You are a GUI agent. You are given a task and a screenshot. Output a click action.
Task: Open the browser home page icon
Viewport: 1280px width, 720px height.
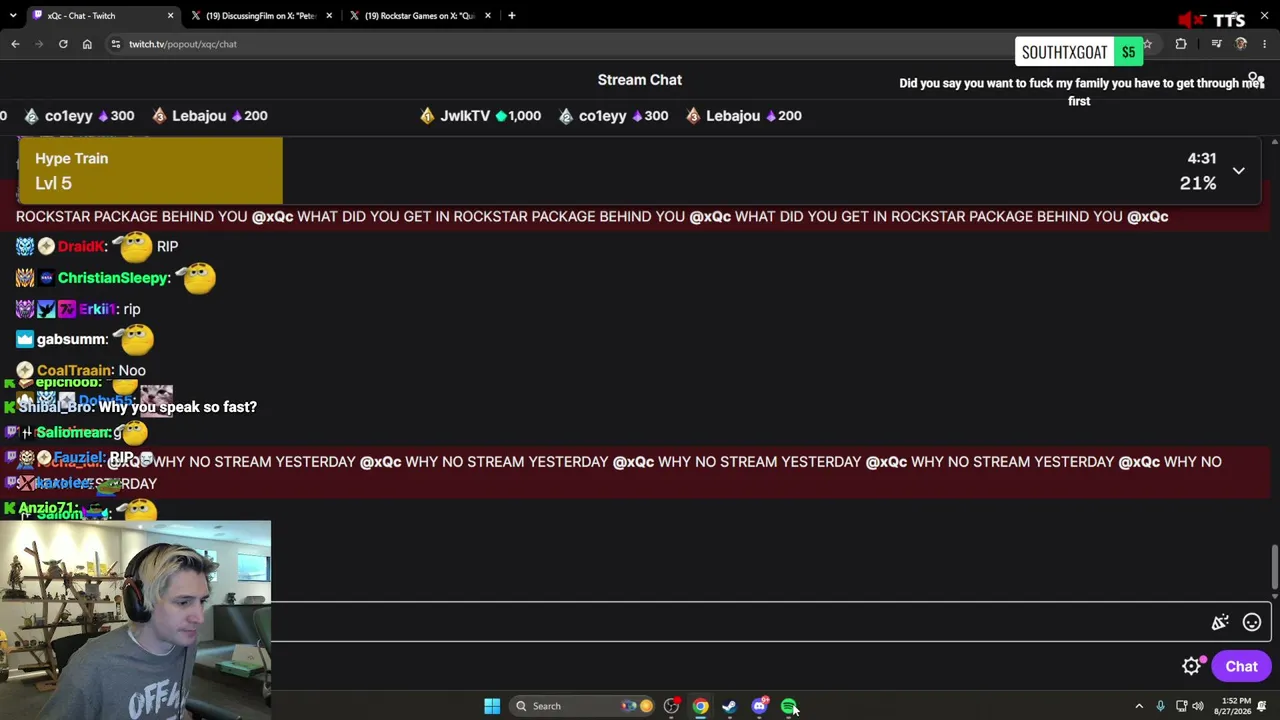(x=87, y=44)
